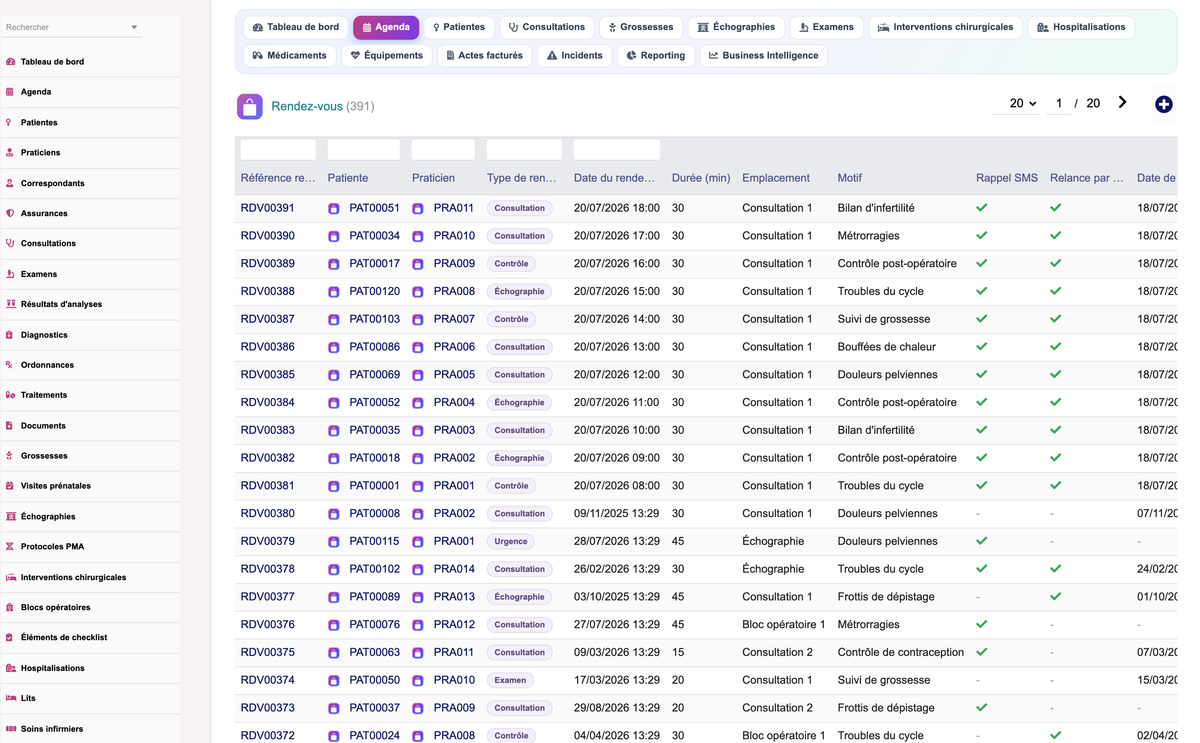Click Rappel SMS checkmark for RDV00385
The height and width of the screenshot is (743, 1200).
[x=982, y=375]
